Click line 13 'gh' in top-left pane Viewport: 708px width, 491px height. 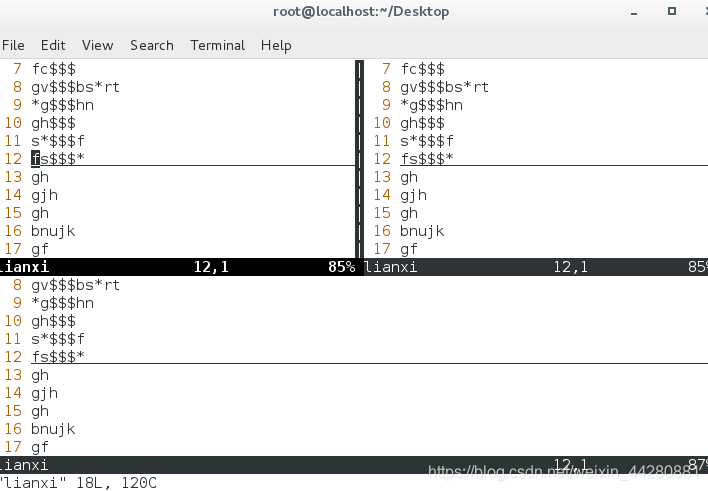coord(40,177)
